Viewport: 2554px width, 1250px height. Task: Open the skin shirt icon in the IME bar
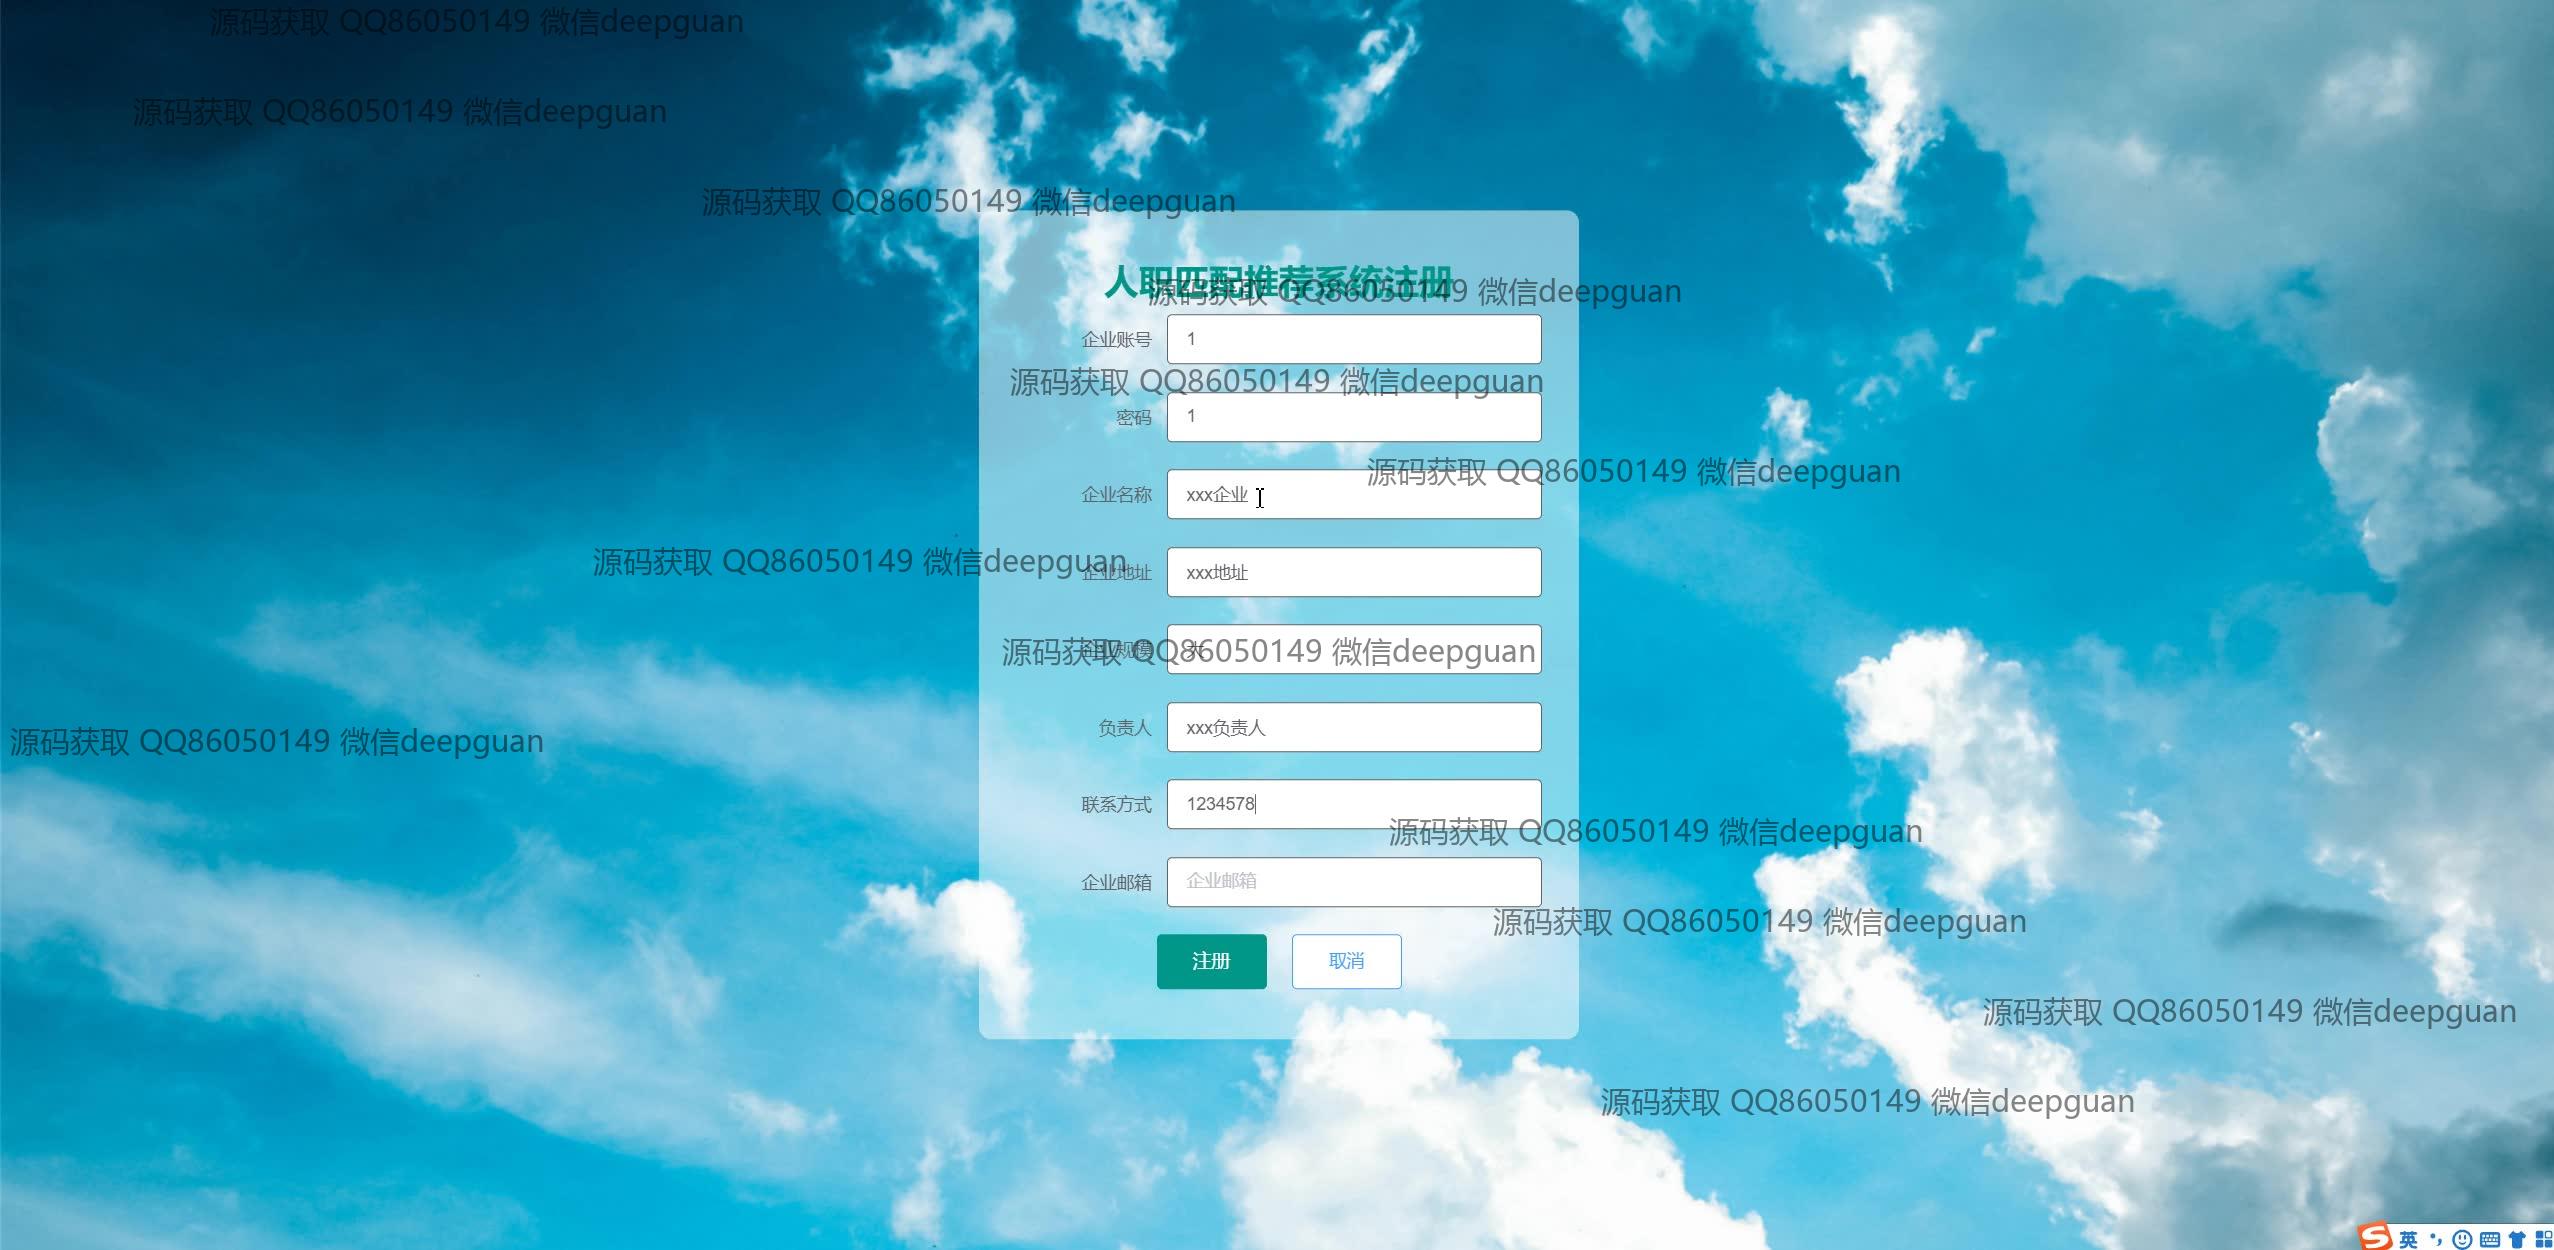(2517, 1240)
